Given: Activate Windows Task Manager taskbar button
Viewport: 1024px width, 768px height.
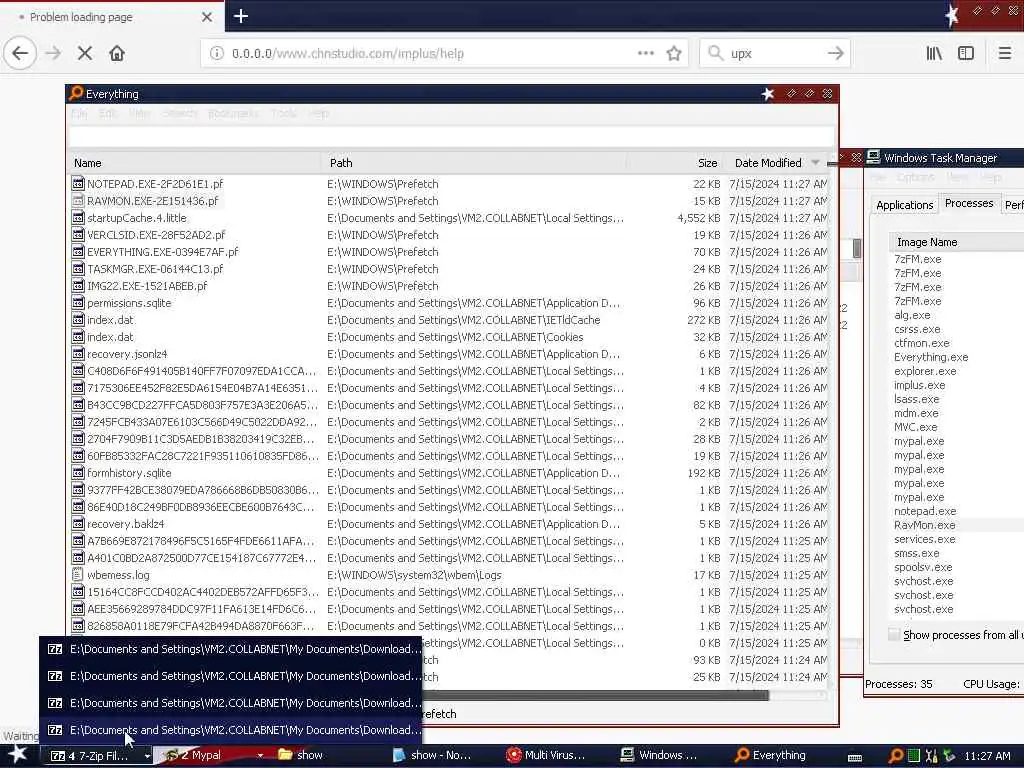Looking at the screenshot, I should [x=658, y=755].
